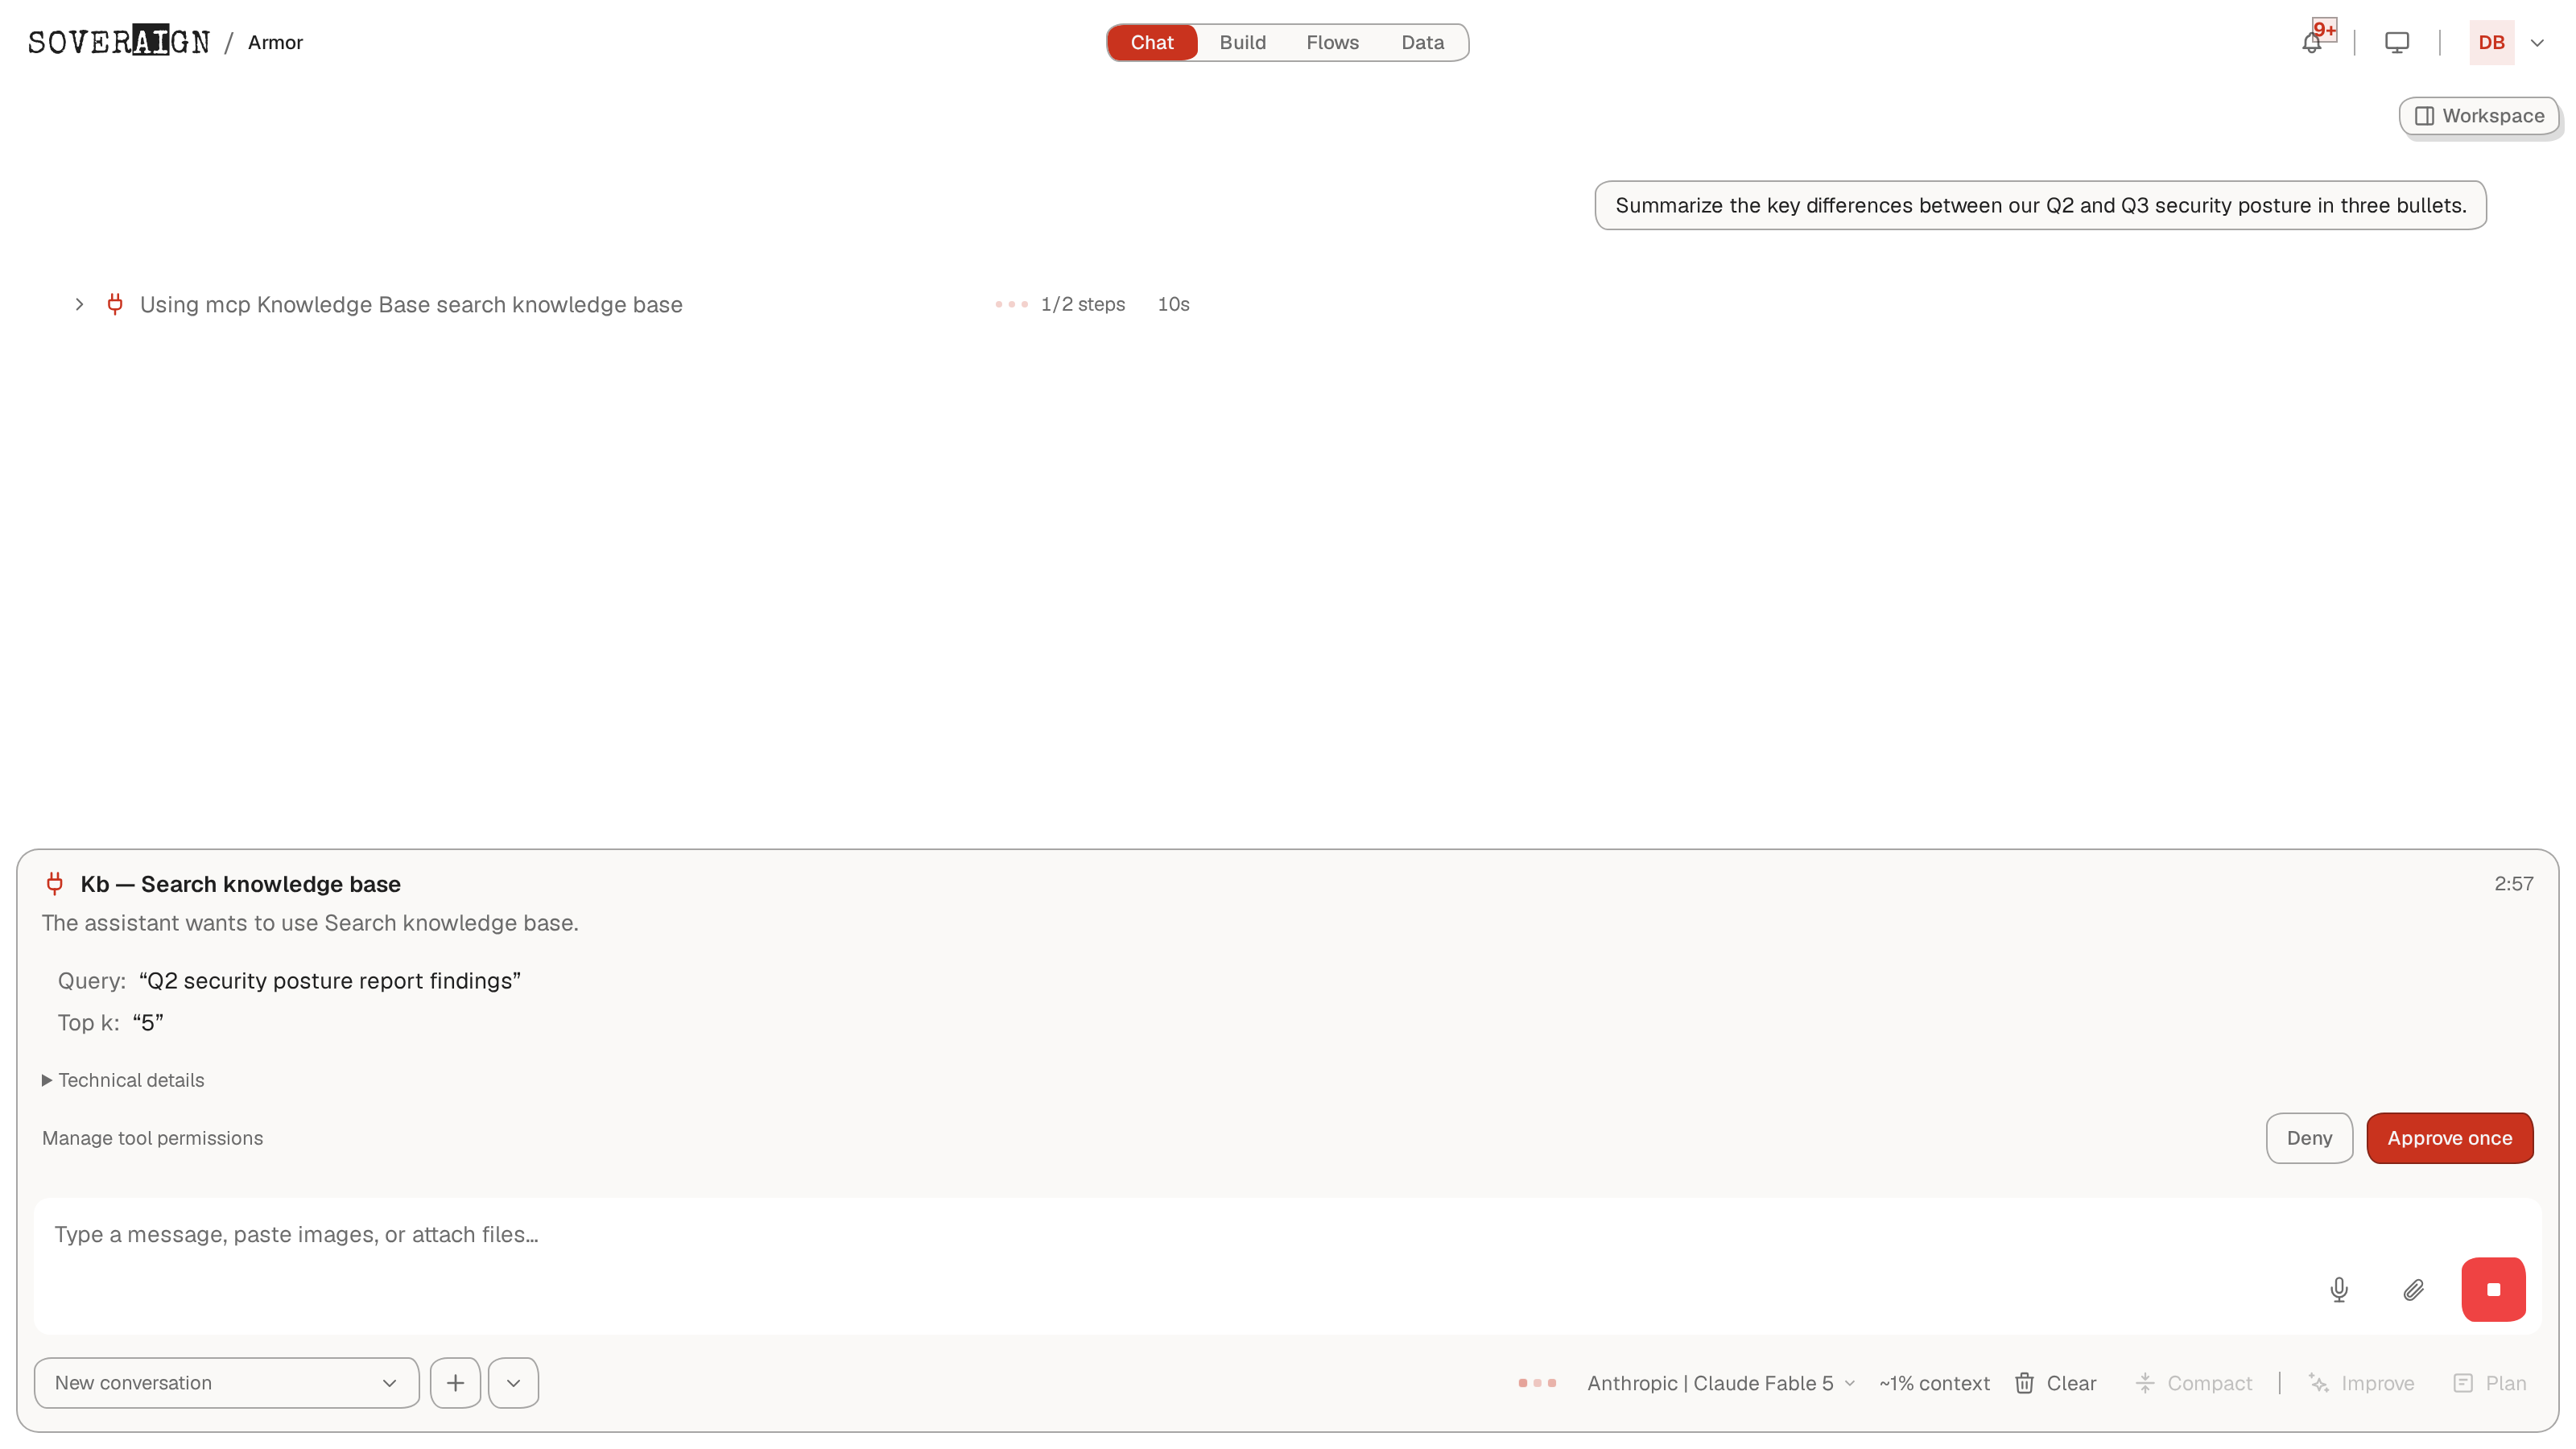Open Manage tool permissions
The width and height of the screenshot is (2576, 1449).
pos(152,1138)
